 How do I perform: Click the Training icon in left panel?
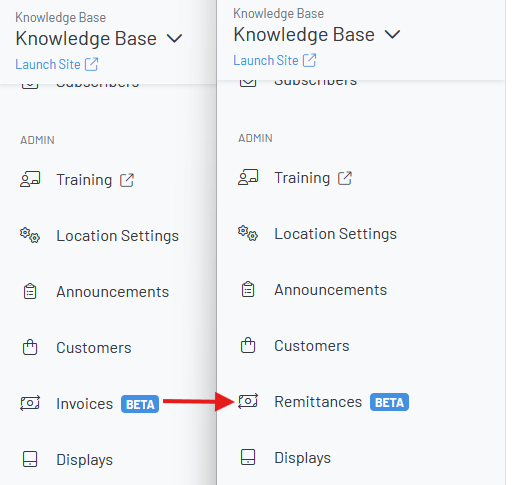tap(30, 179)
